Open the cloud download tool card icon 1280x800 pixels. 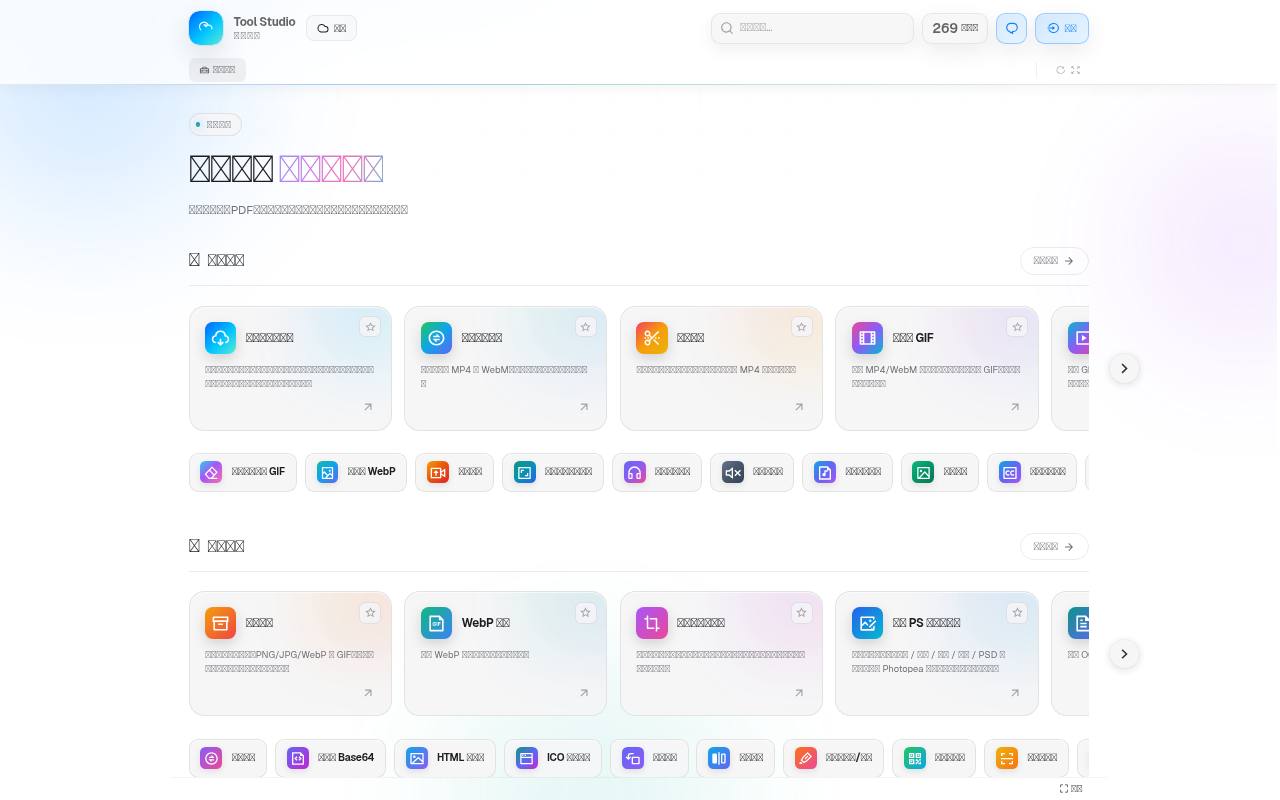click(221, 338)
